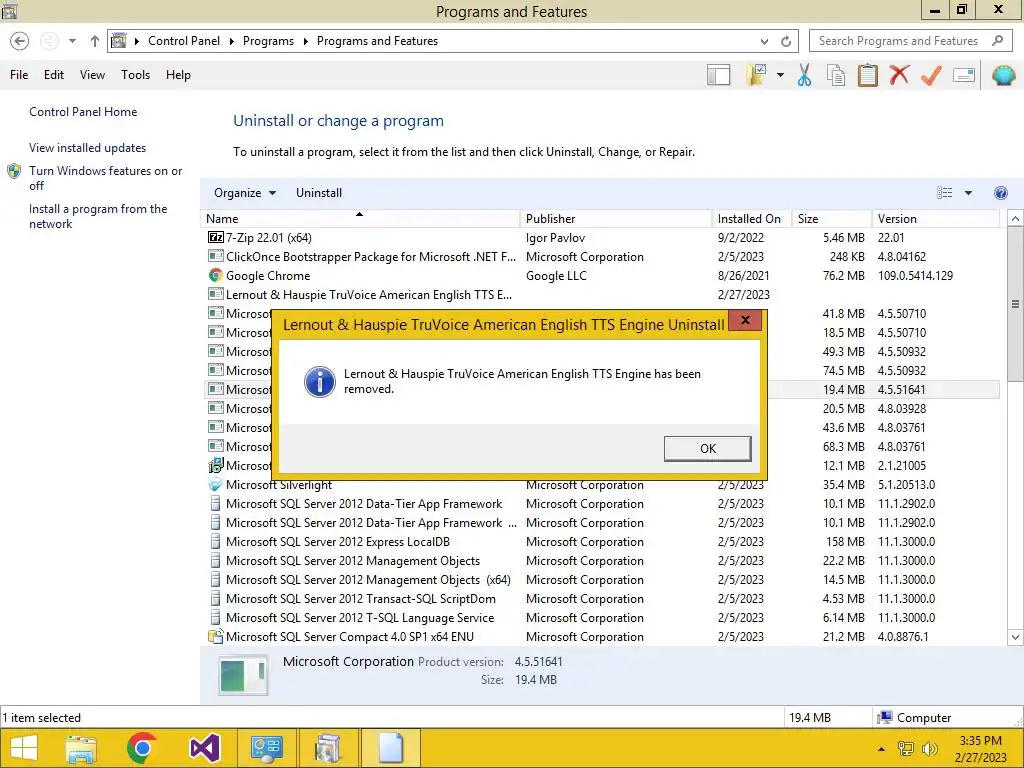Click the Back navigation arrow

point(20,41)
